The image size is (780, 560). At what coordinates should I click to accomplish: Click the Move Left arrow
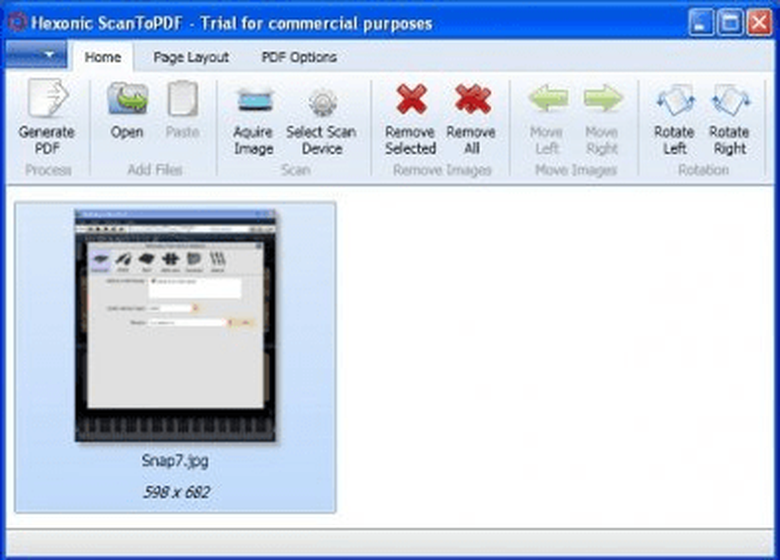point(548,98)
